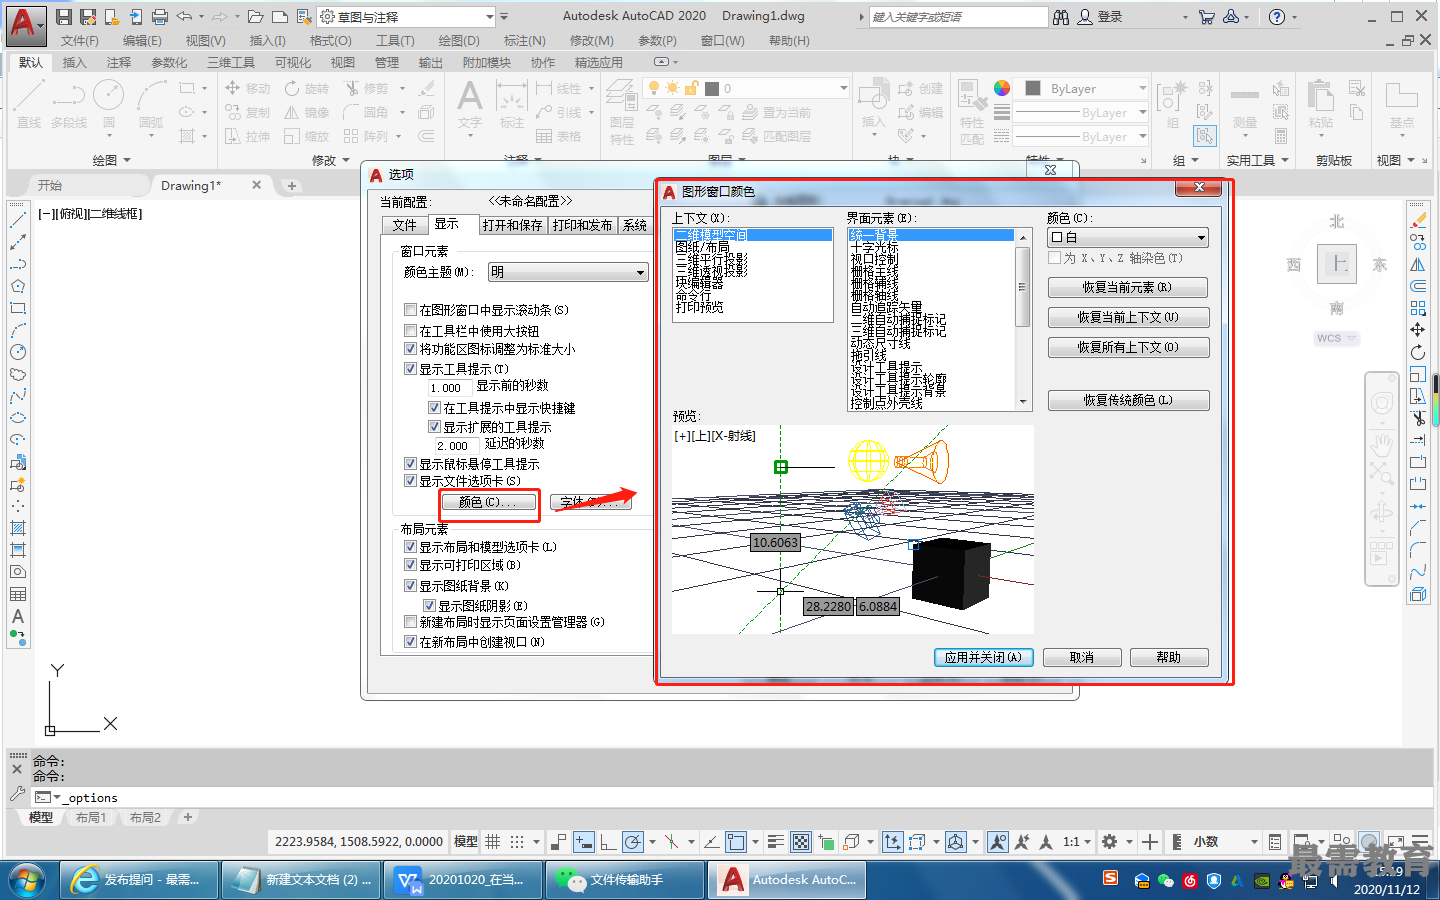1440x900 pixels.
Task: Open the WCS dropdown under ViewCube
Action: click(1337, 338)
